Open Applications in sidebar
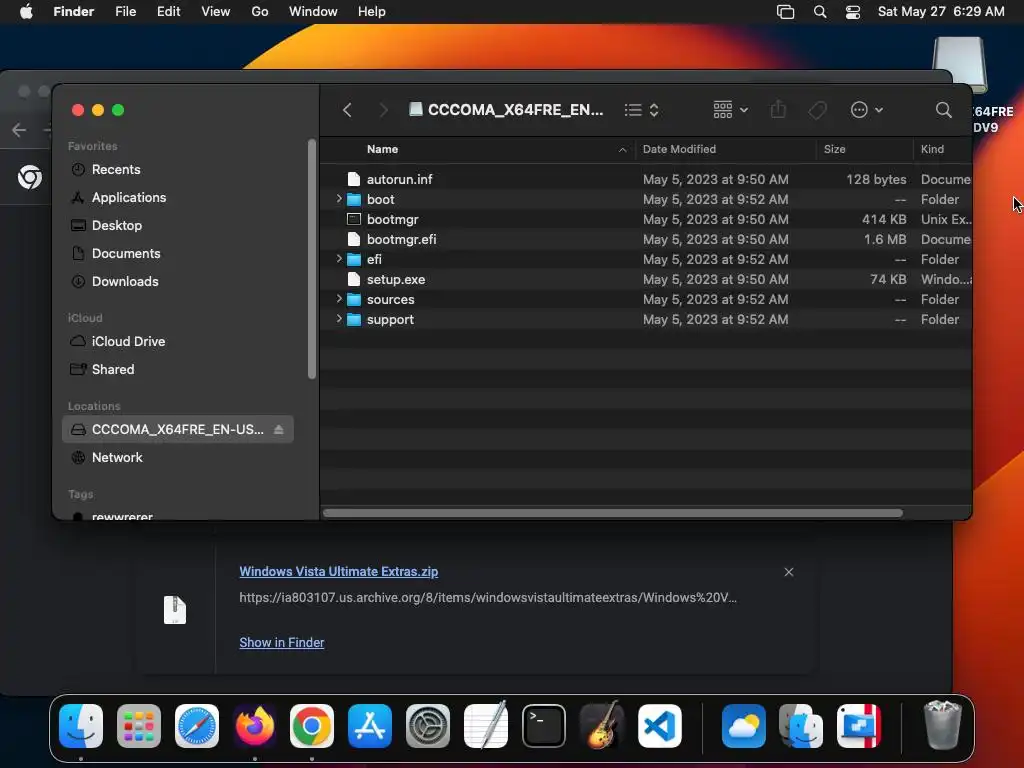The height and width of the screenshot is (768, 1024). tap(129, 197)
